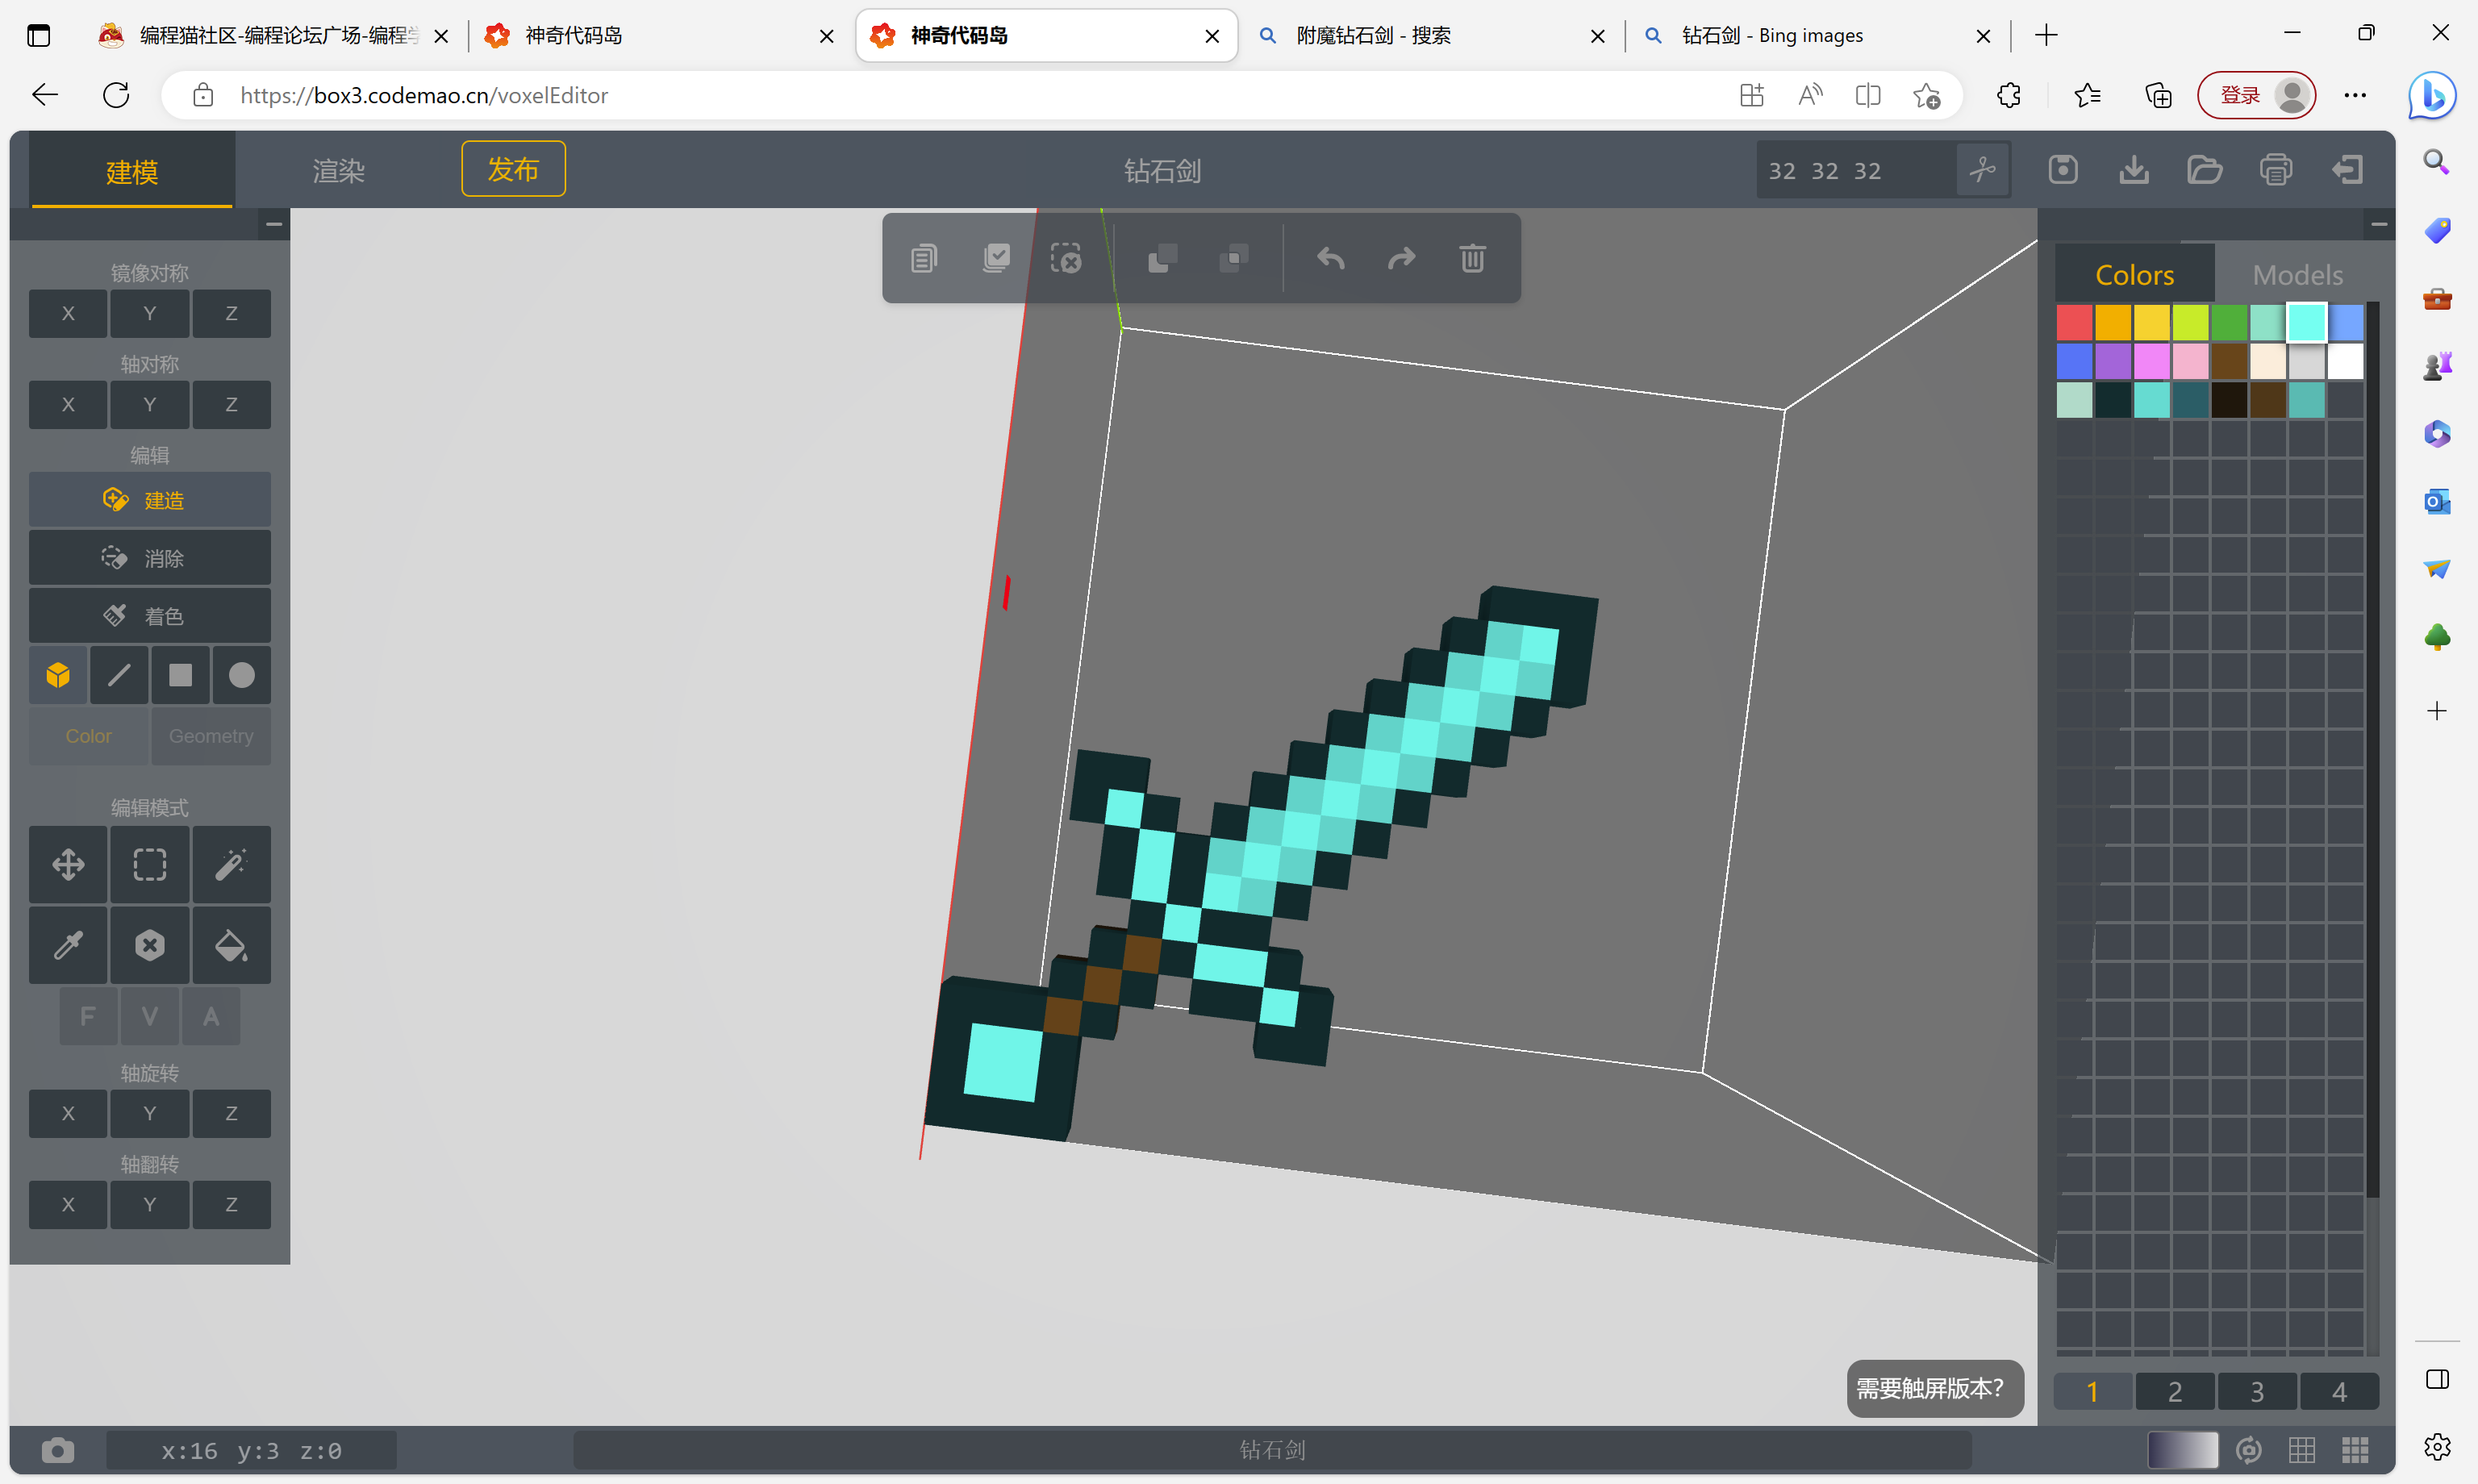Open the browser settings and more menu
The height and width of the screenshot is (1484, 2478).
click(2355, 95)
